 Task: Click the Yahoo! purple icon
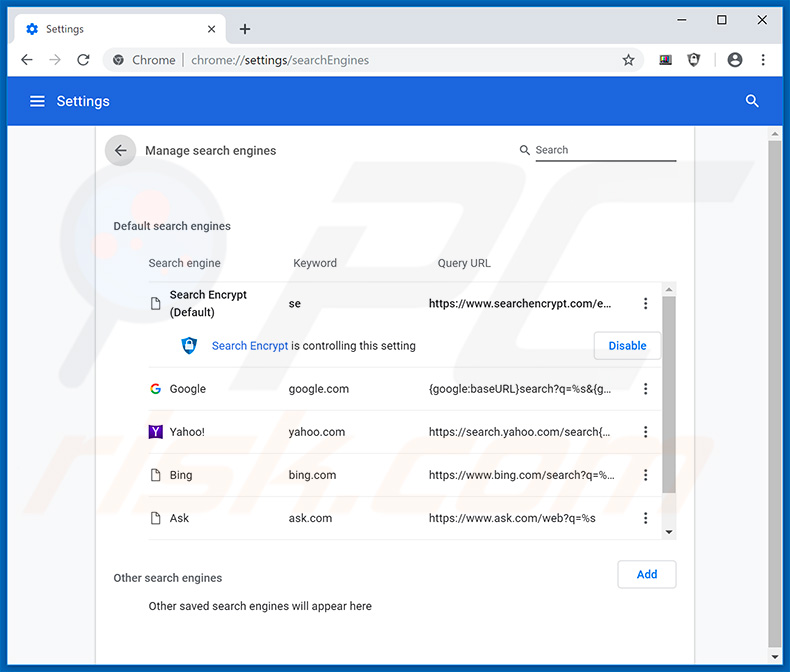[x=156, y=432]
